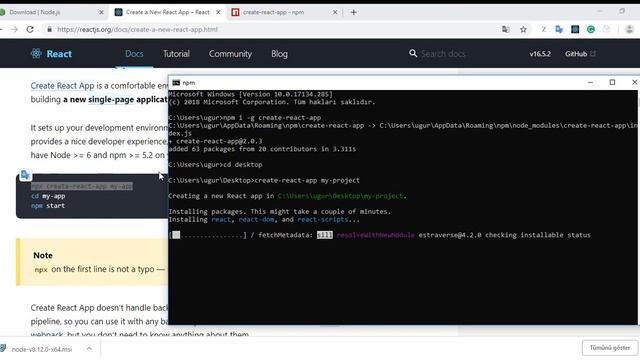This screenshot has height=360, width=640.
Task: Click the padlock site info icon
Action: click(49, 29)
